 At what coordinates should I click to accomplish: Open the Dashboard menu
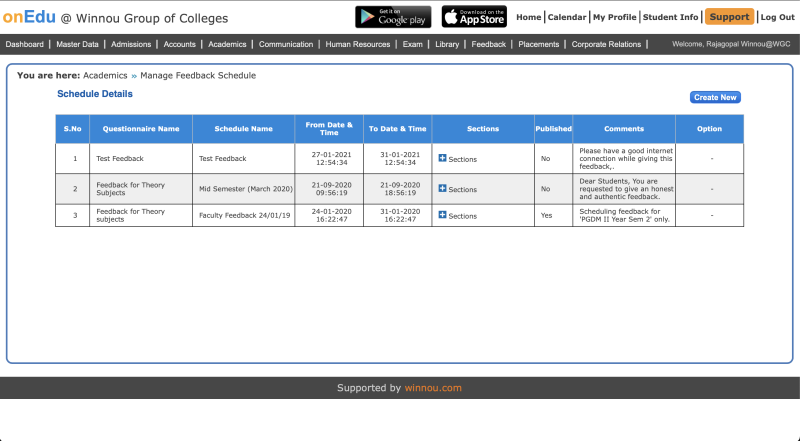[x=25, y=44]
